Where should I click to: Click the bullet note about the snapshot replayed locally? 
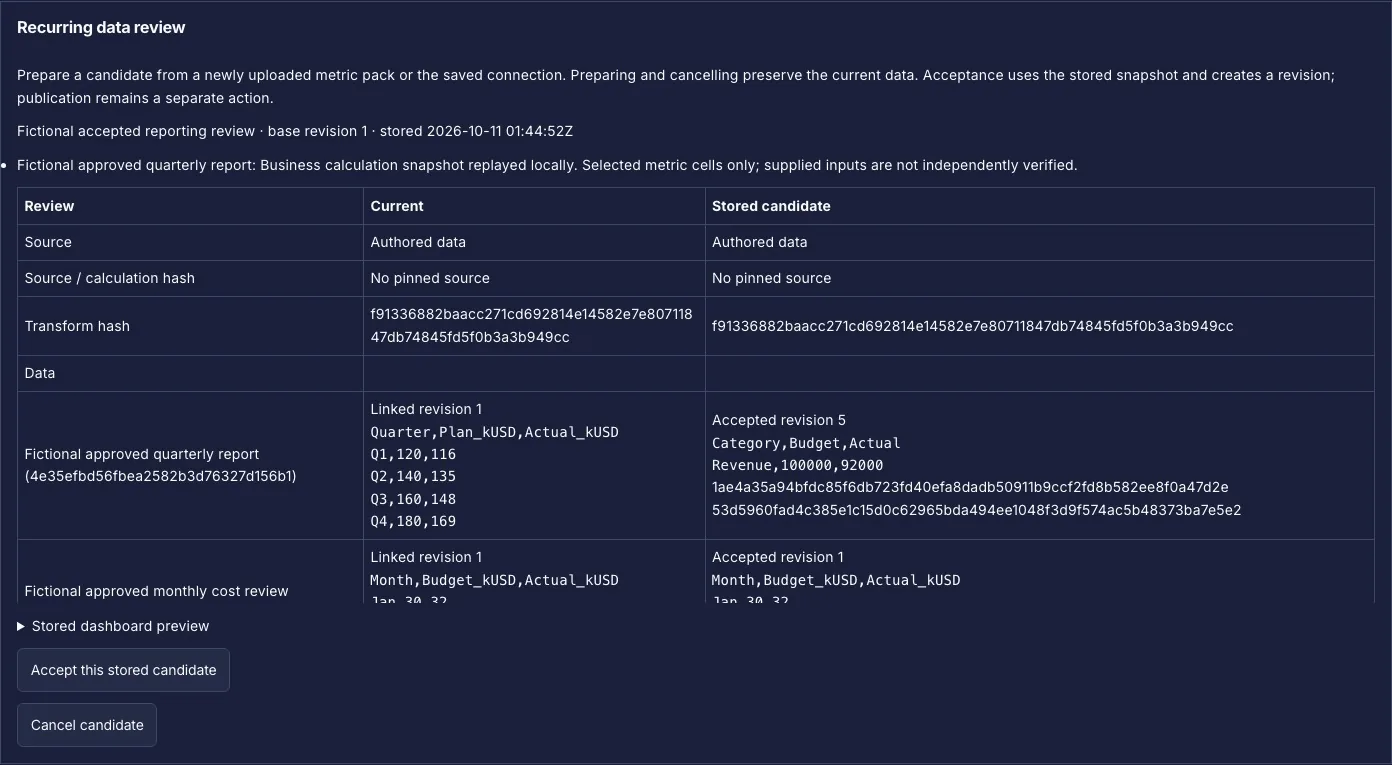coord(547,165)
